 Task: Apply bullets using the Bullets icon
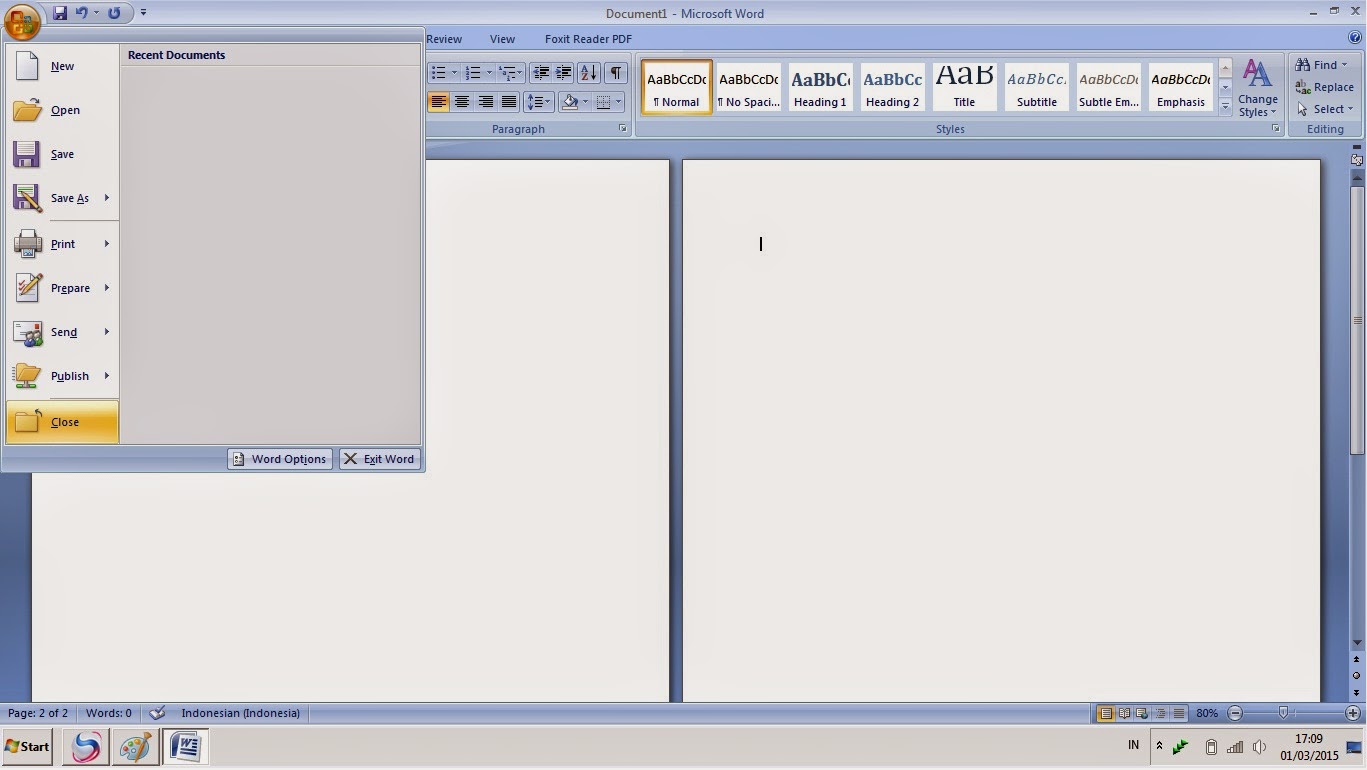438,71
